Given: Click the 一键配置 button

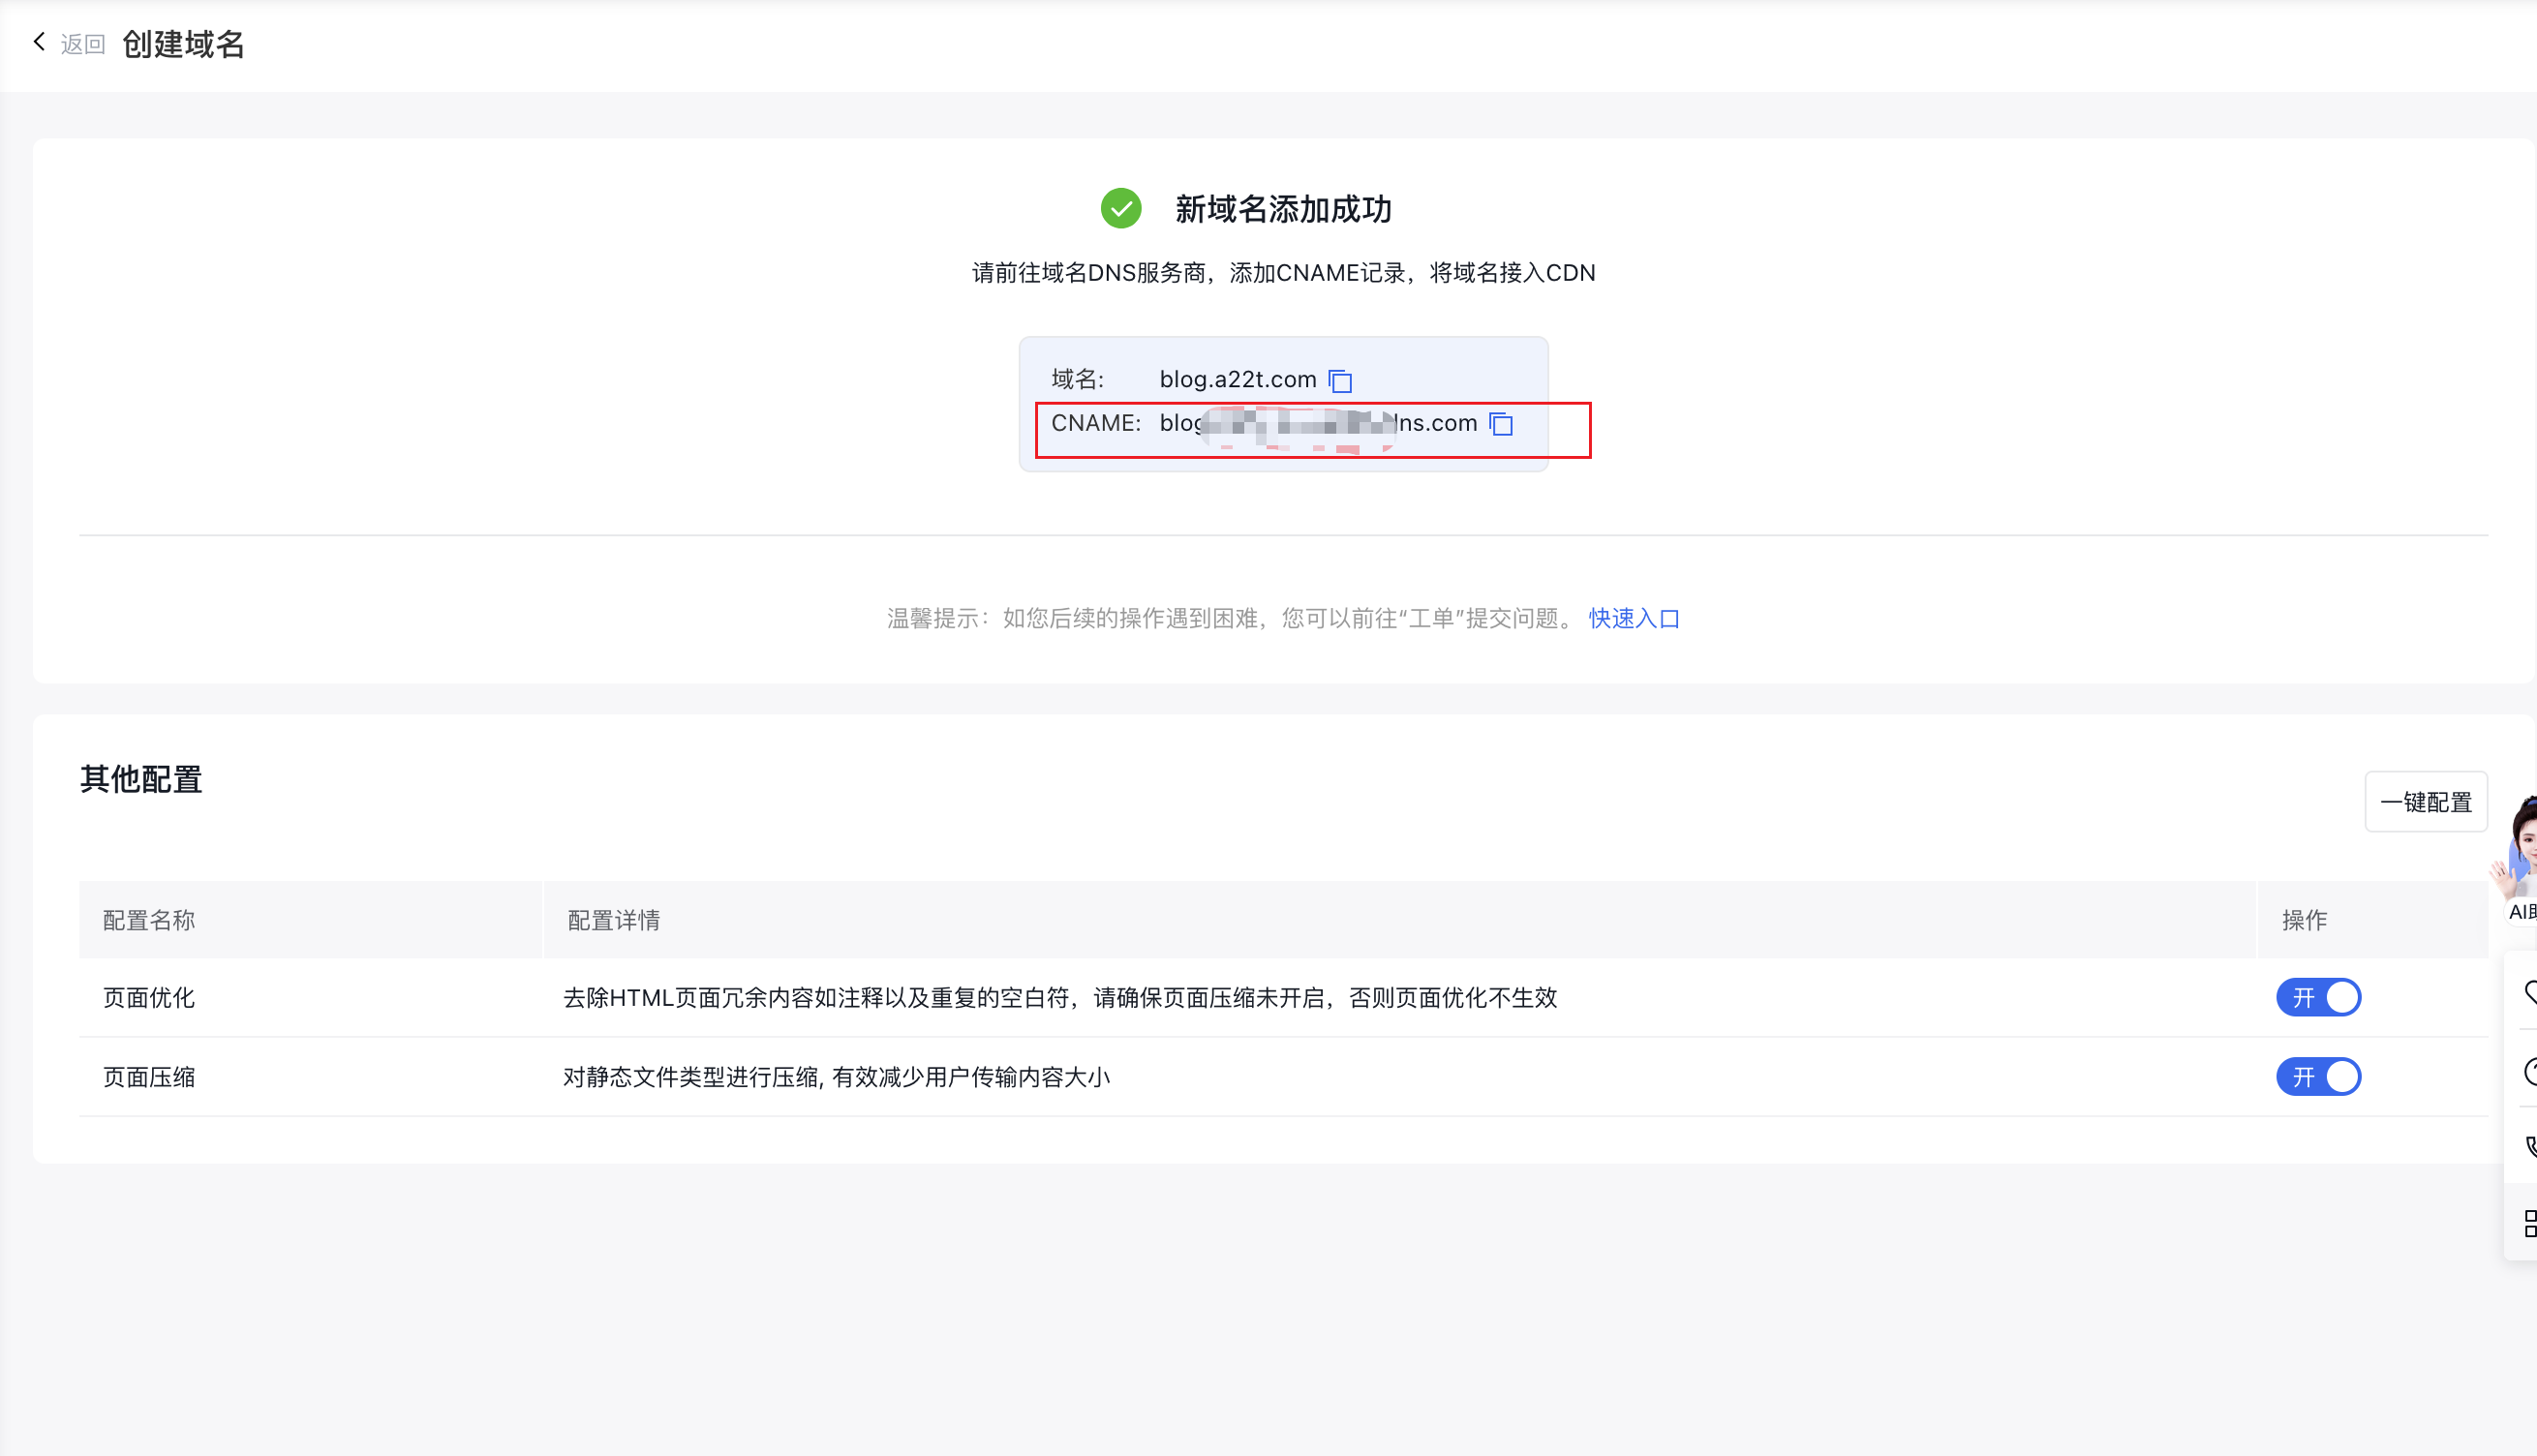Looking at the screenshot, I should (x=2425, y=801).
